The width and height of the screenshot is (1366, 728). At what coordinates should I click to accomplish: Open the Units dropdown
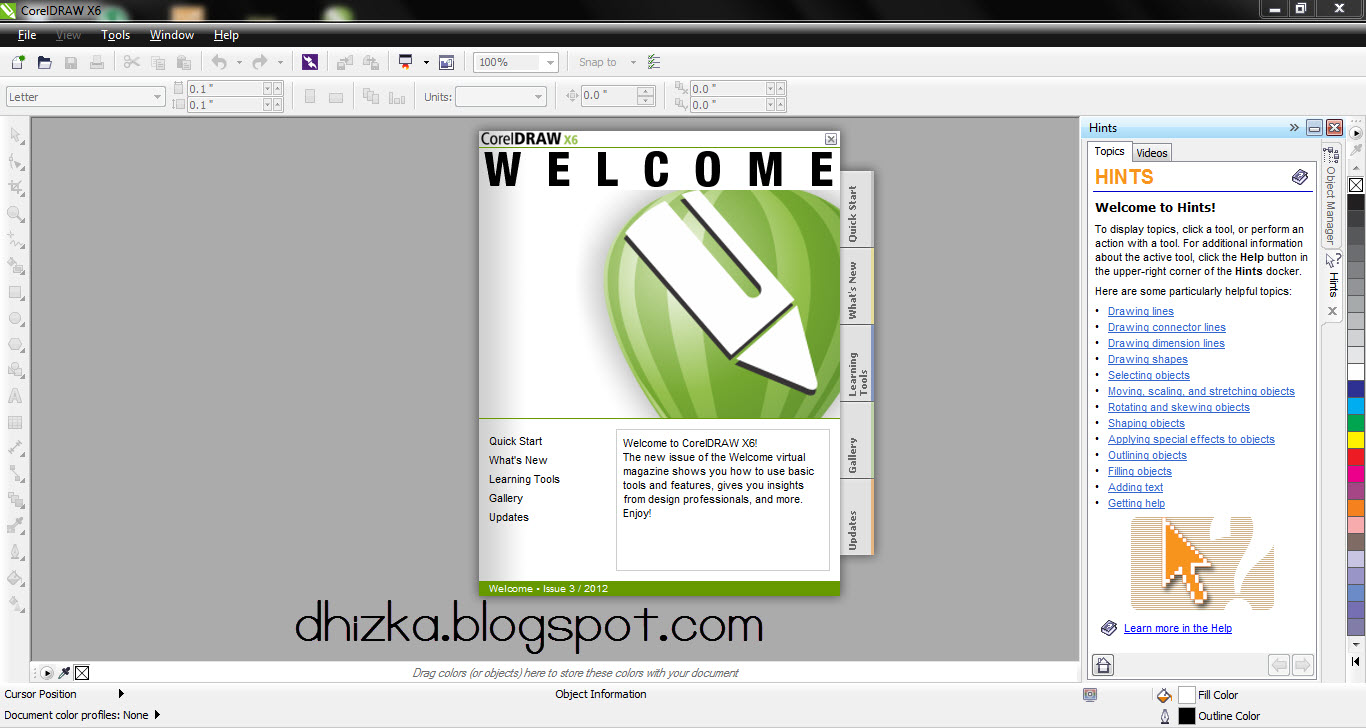click(x=538, y=97)
